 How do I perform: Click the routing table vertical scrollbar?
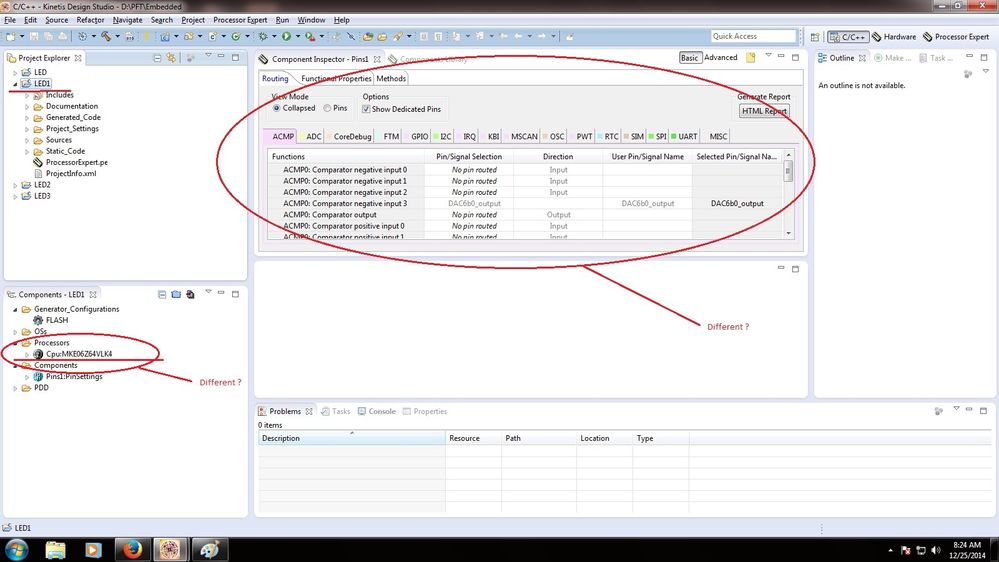(x=788, y=194)
